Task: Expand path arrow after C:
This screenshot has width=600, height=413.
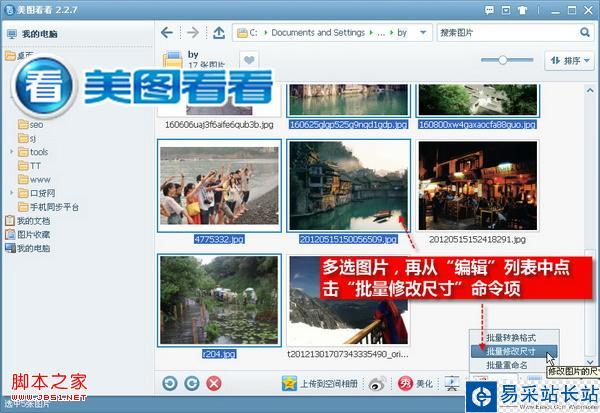Action: [266, 33]
